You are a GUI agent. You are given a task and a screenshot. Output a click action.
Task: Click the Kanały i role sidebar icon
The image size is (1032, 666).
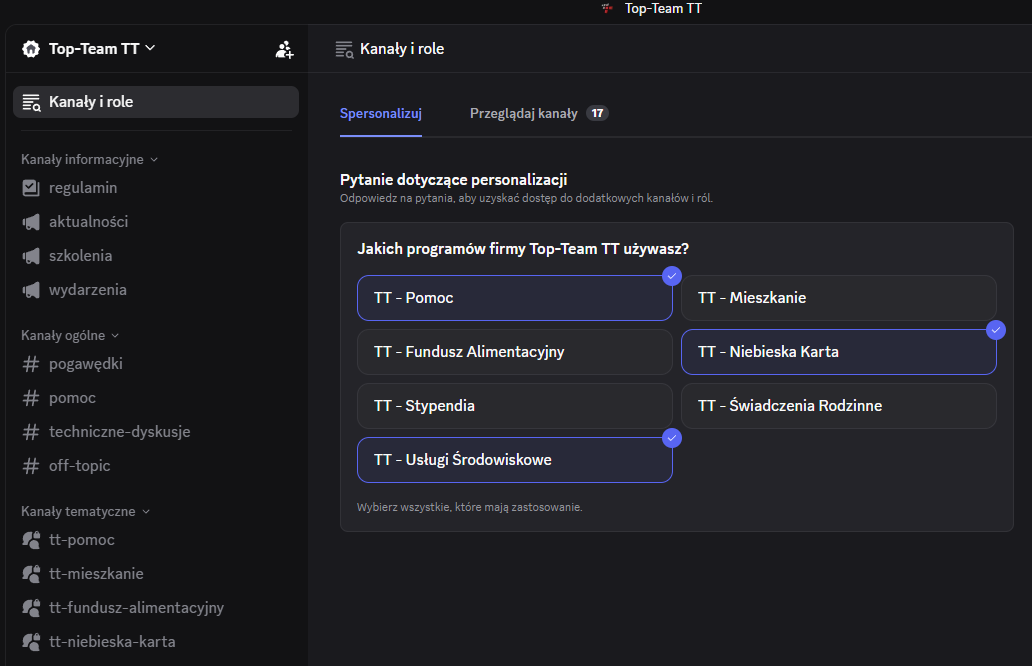(32, 102)
